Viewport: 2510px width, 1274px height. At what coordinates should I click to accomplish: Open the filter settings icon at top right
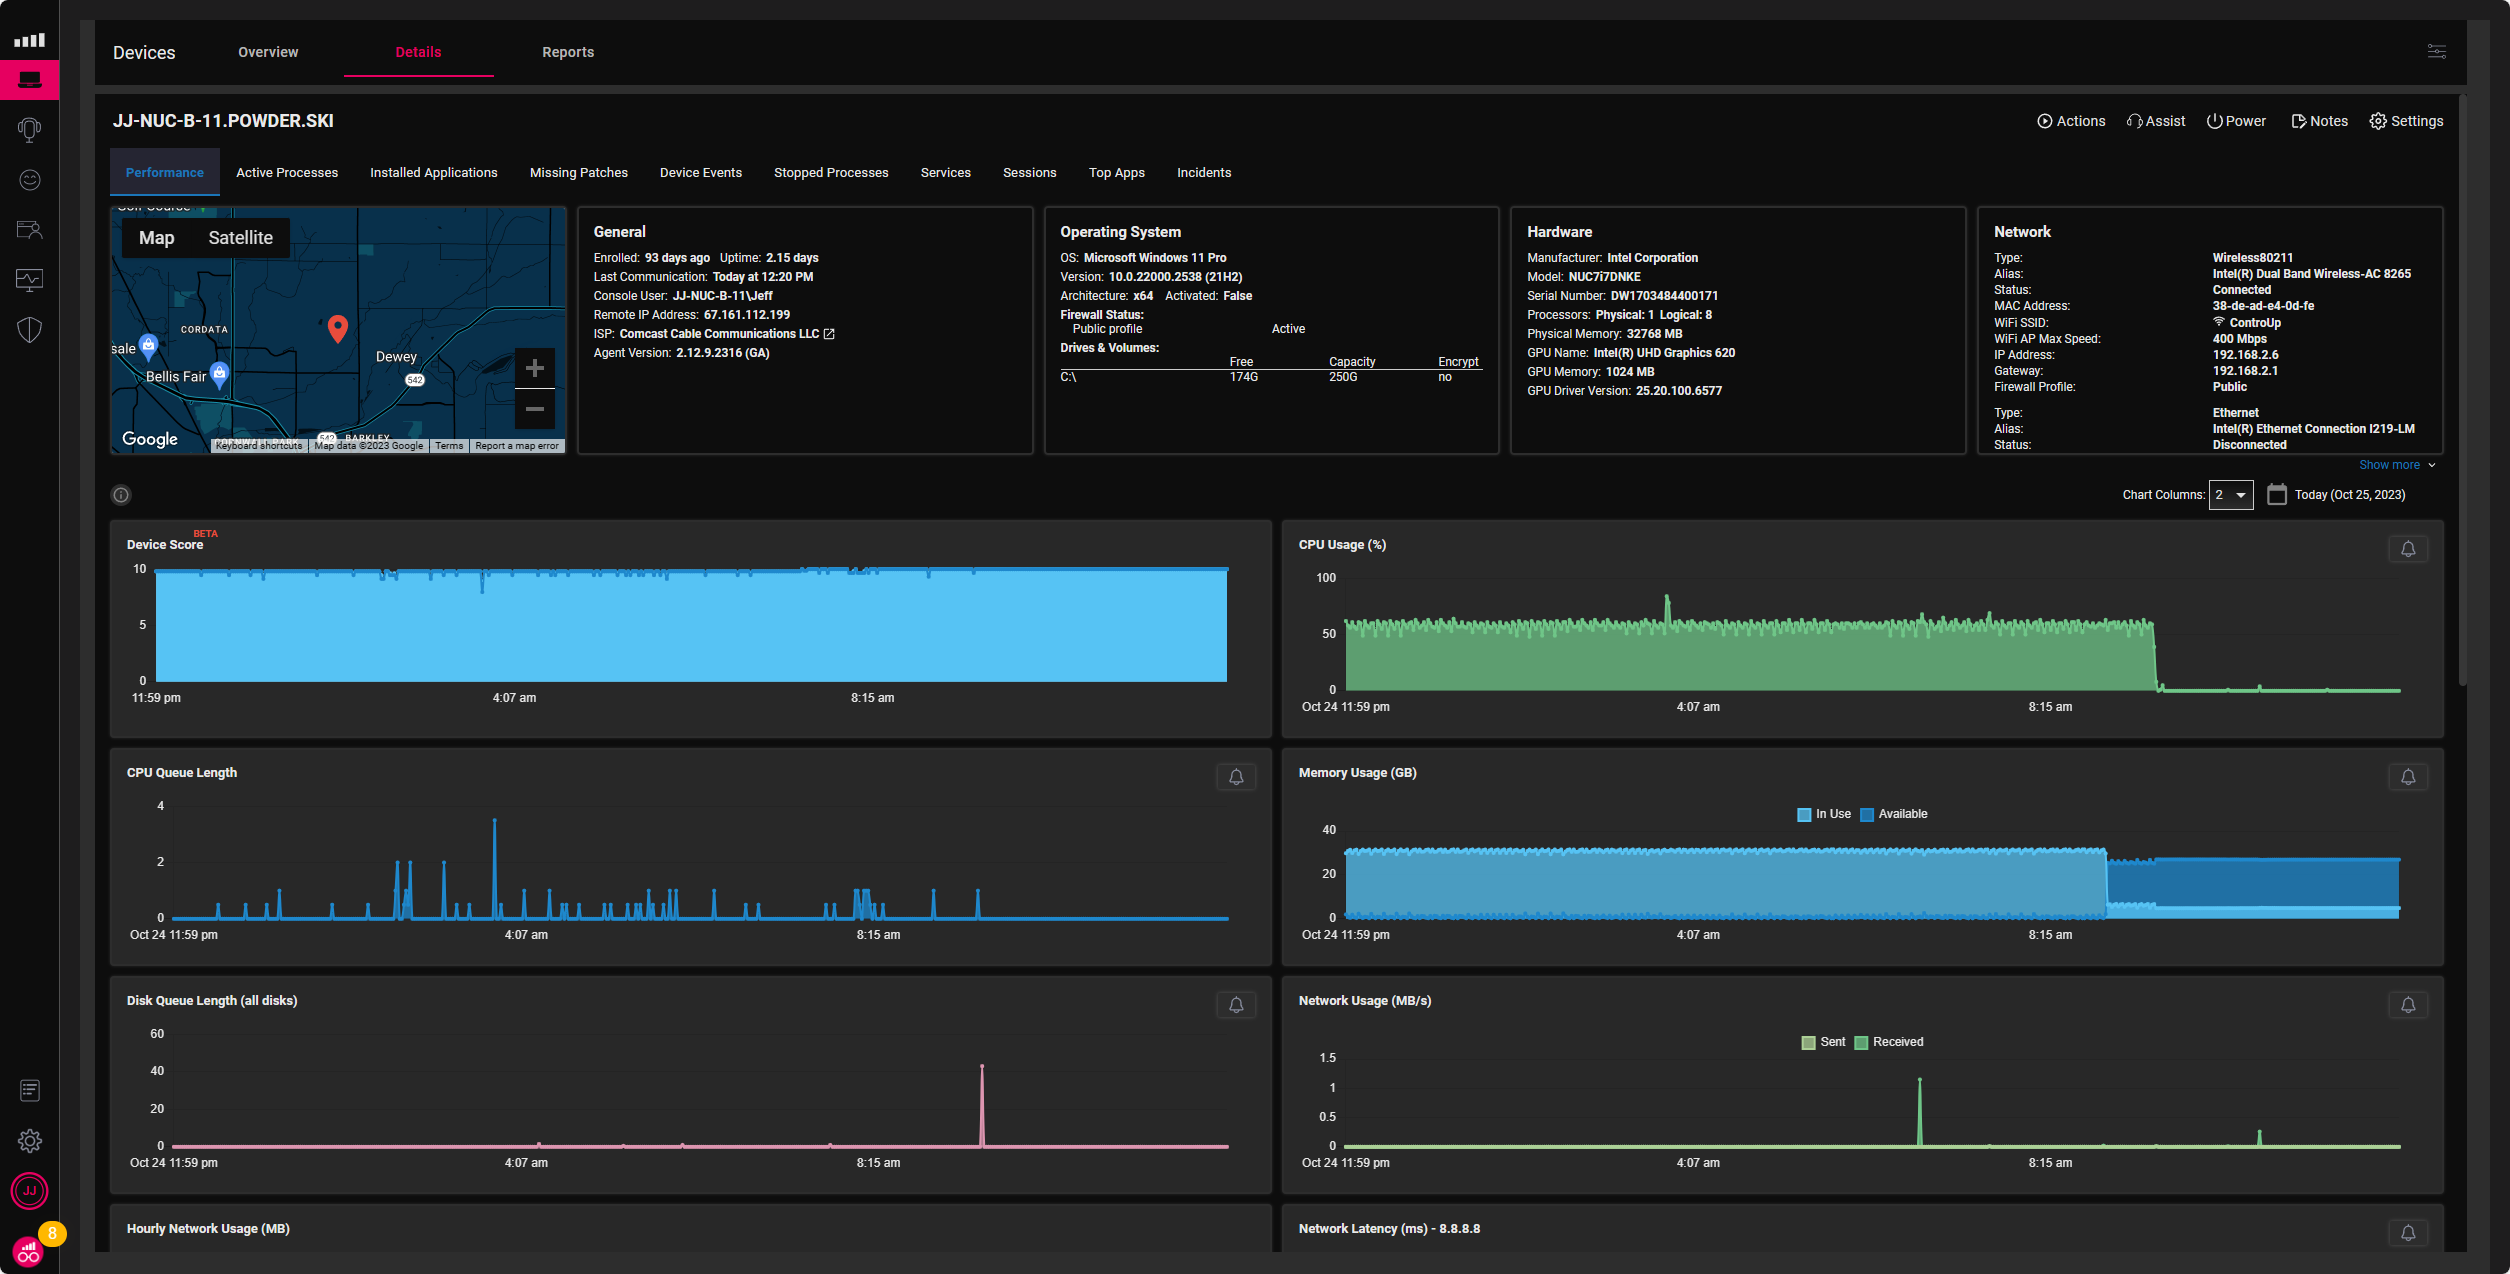pos(2436,52)
